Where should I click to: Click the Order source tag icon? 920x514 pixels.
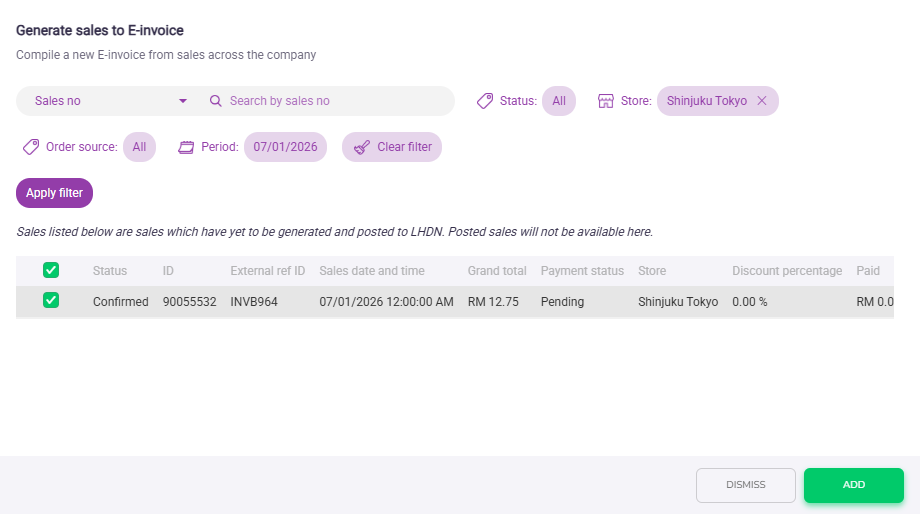click(x=31, y=147)
